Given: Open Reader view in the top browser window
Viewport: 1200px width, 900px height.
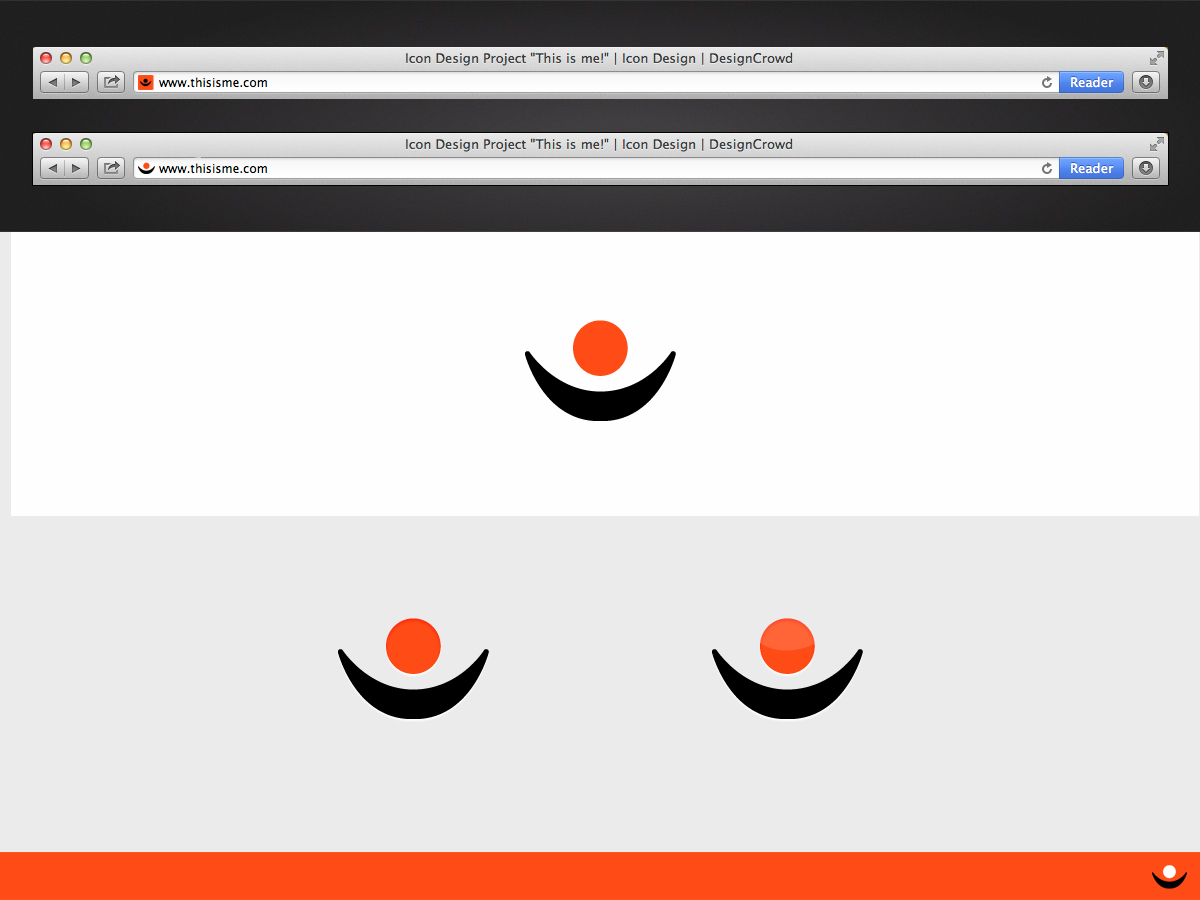Looking at the screenshot, I should click(x=1091, y=82).
